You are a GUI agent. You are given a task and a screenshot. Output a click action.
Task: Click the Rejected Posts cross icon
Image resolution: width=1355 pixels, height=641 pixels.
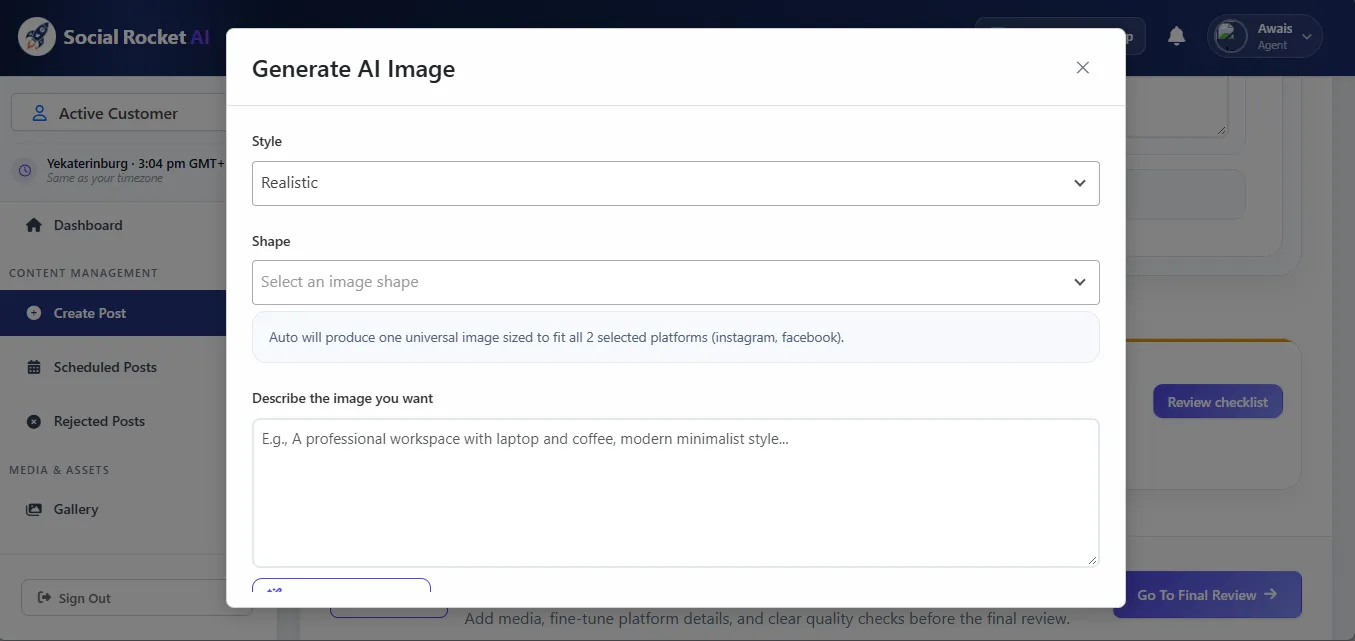(34, 421)
